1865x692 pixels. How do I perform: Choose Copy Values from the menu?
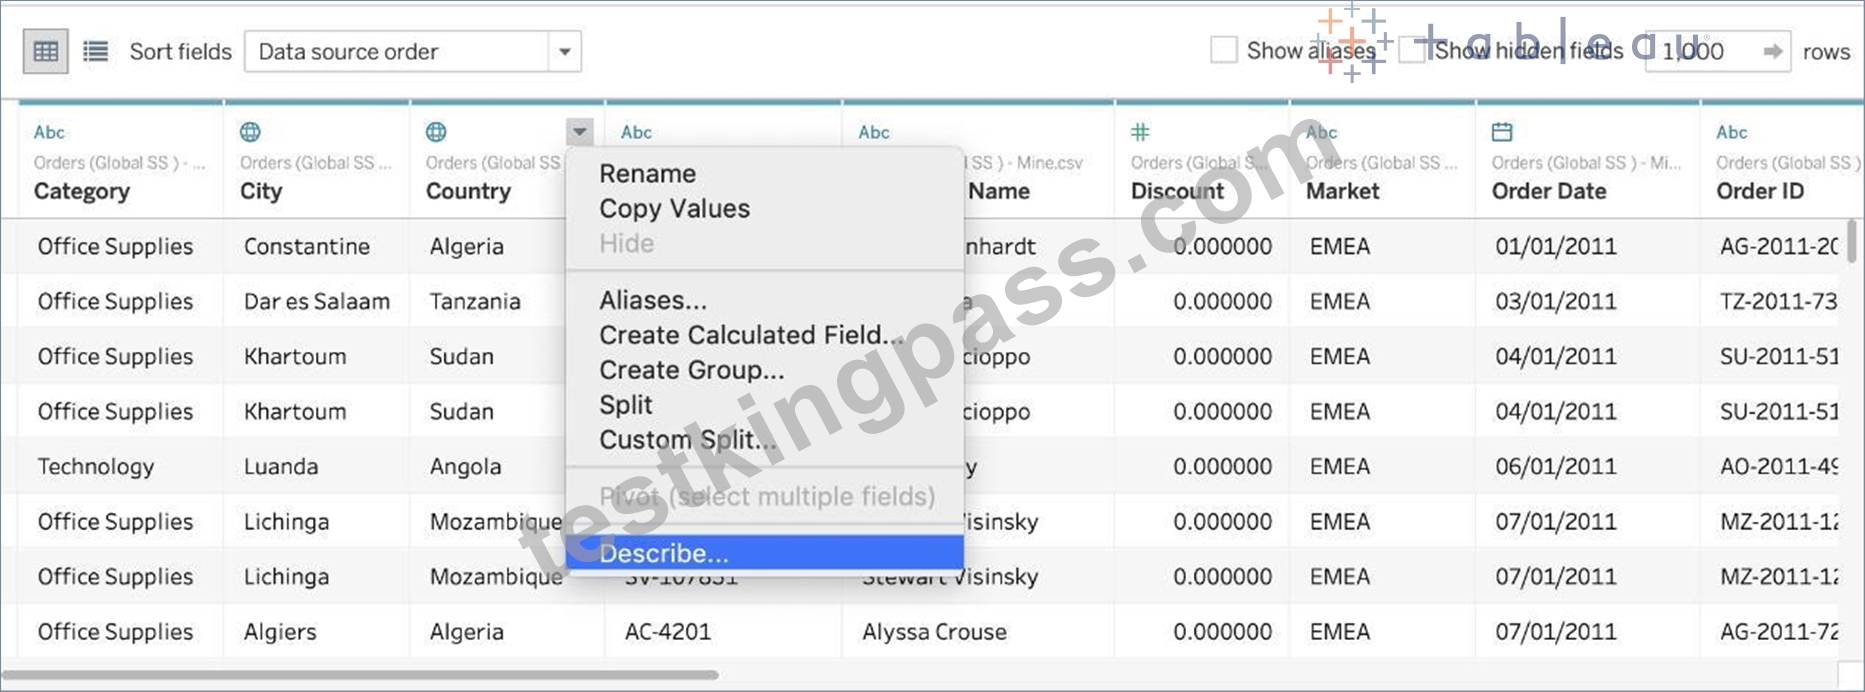pos(675,209)
